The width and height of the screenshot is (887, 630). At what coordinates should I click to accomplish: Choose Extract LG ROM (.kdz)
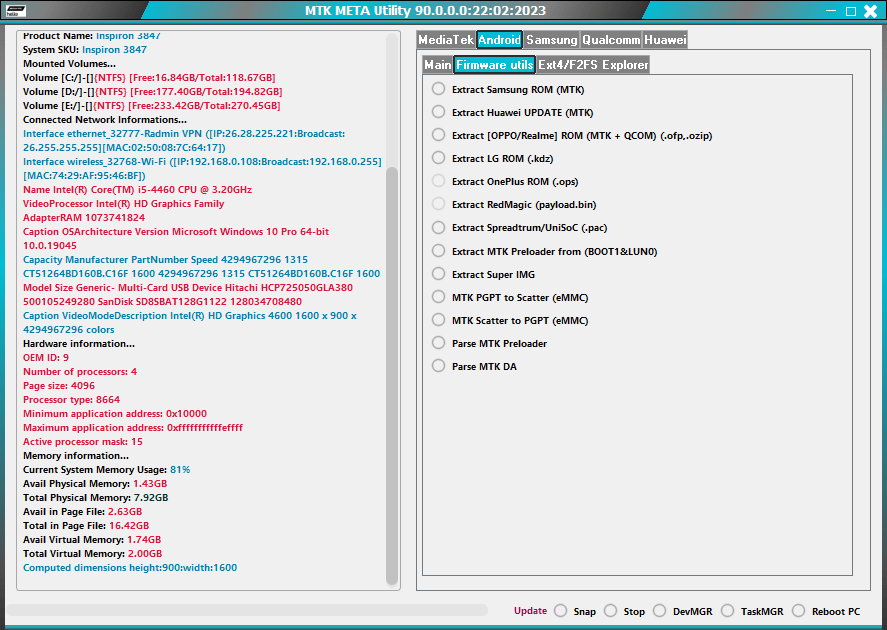pos(437,158)
